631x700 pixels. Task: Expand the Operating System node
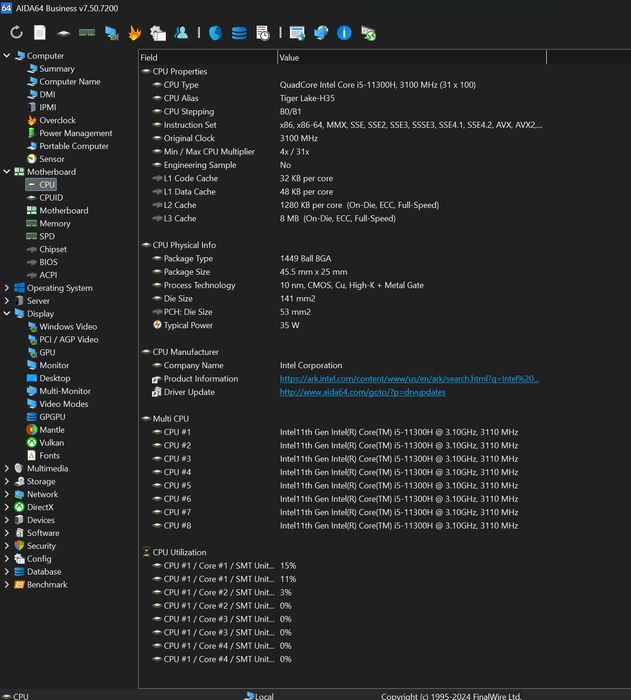(7, 288)
